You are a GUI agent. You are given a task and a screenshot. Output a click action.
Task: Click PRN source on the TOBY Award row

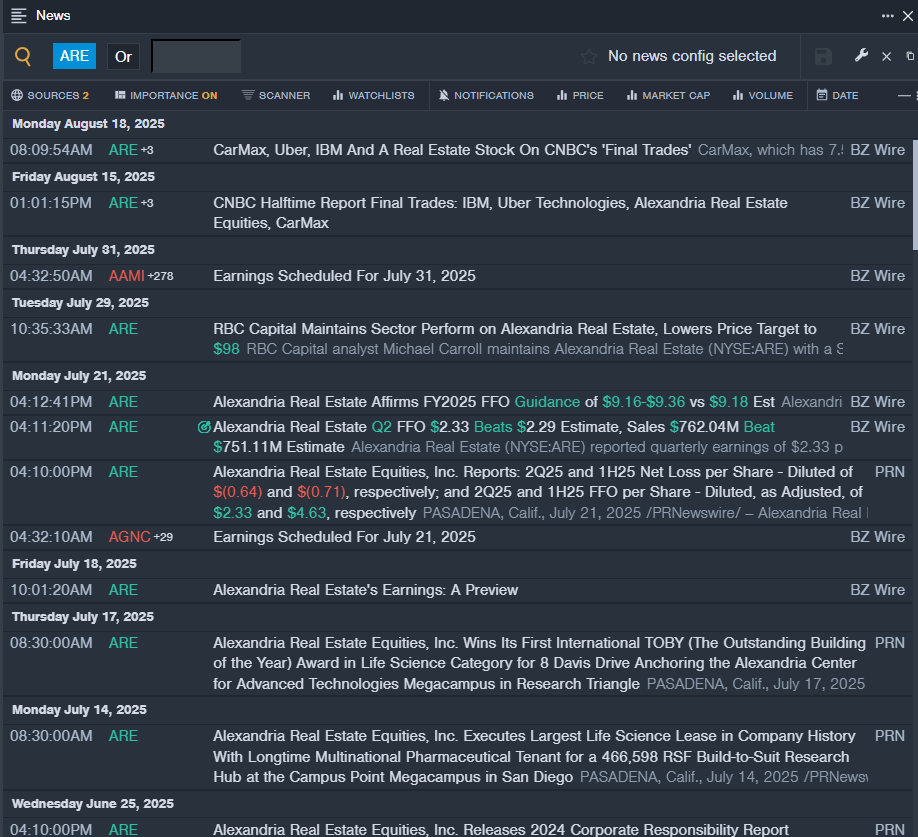pos(890,643)
